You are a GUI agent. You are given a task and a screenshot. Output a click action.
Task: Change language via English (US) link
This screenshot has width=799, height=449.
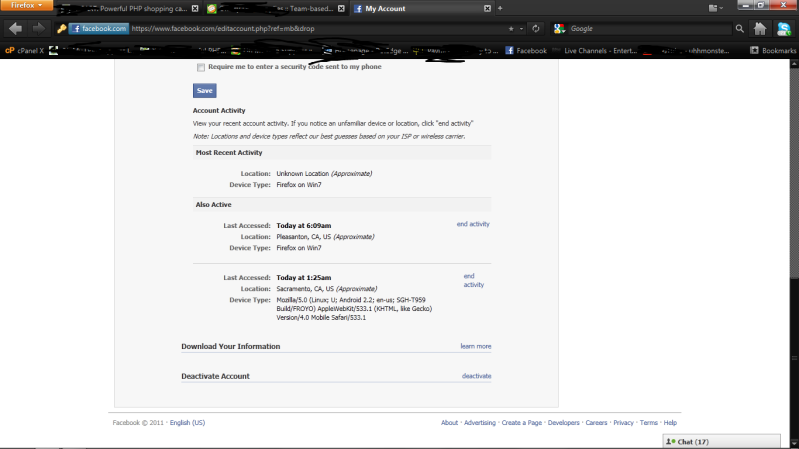(x=188, y=422)
